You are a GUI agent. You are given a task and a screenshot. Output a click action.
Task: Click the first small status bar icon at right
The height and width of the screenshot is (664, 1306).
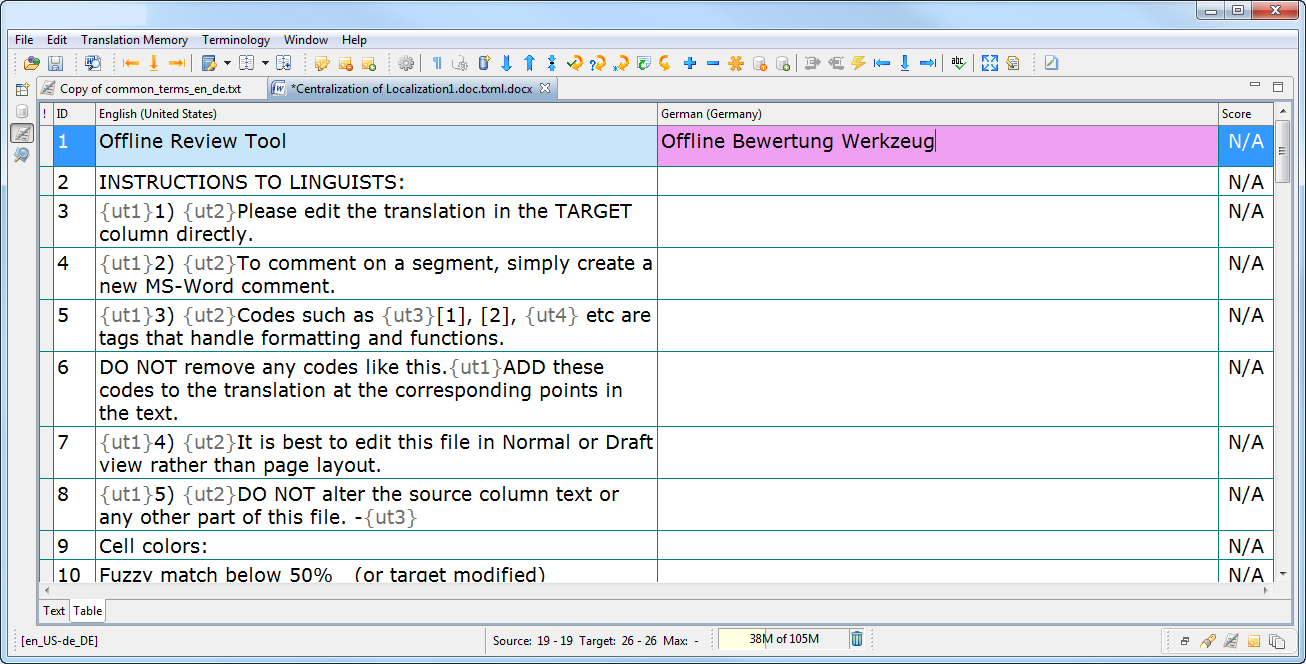click(1185, 641)
